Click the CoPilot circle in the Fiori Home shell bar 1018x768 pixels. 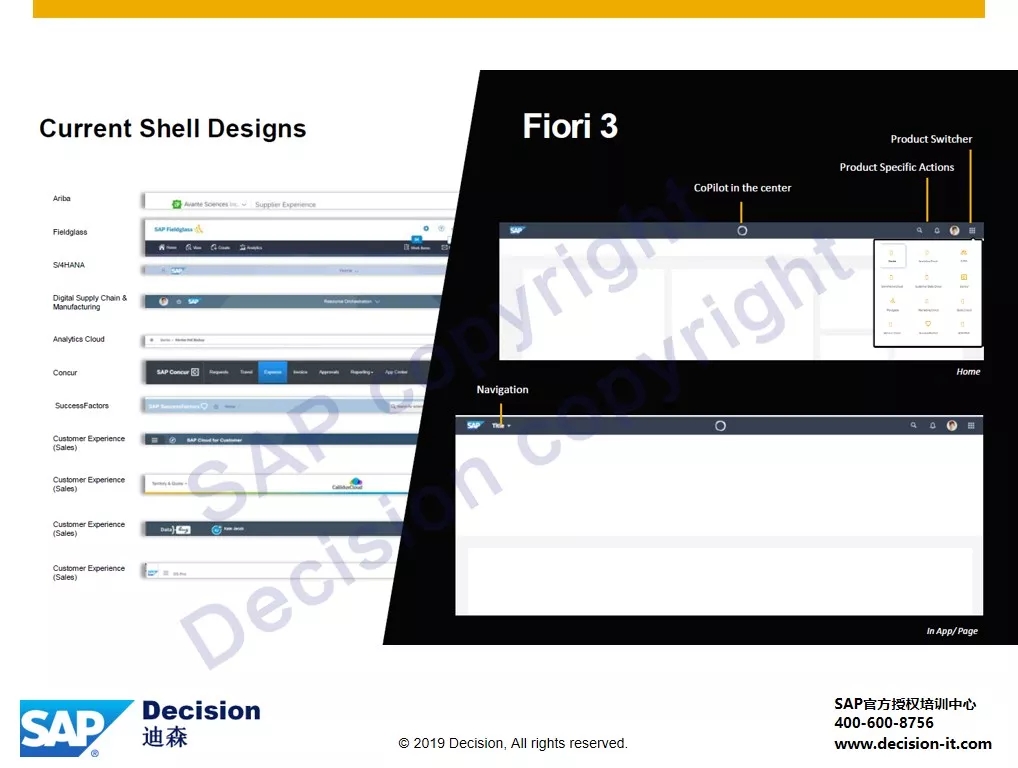(x=742, y=230)
